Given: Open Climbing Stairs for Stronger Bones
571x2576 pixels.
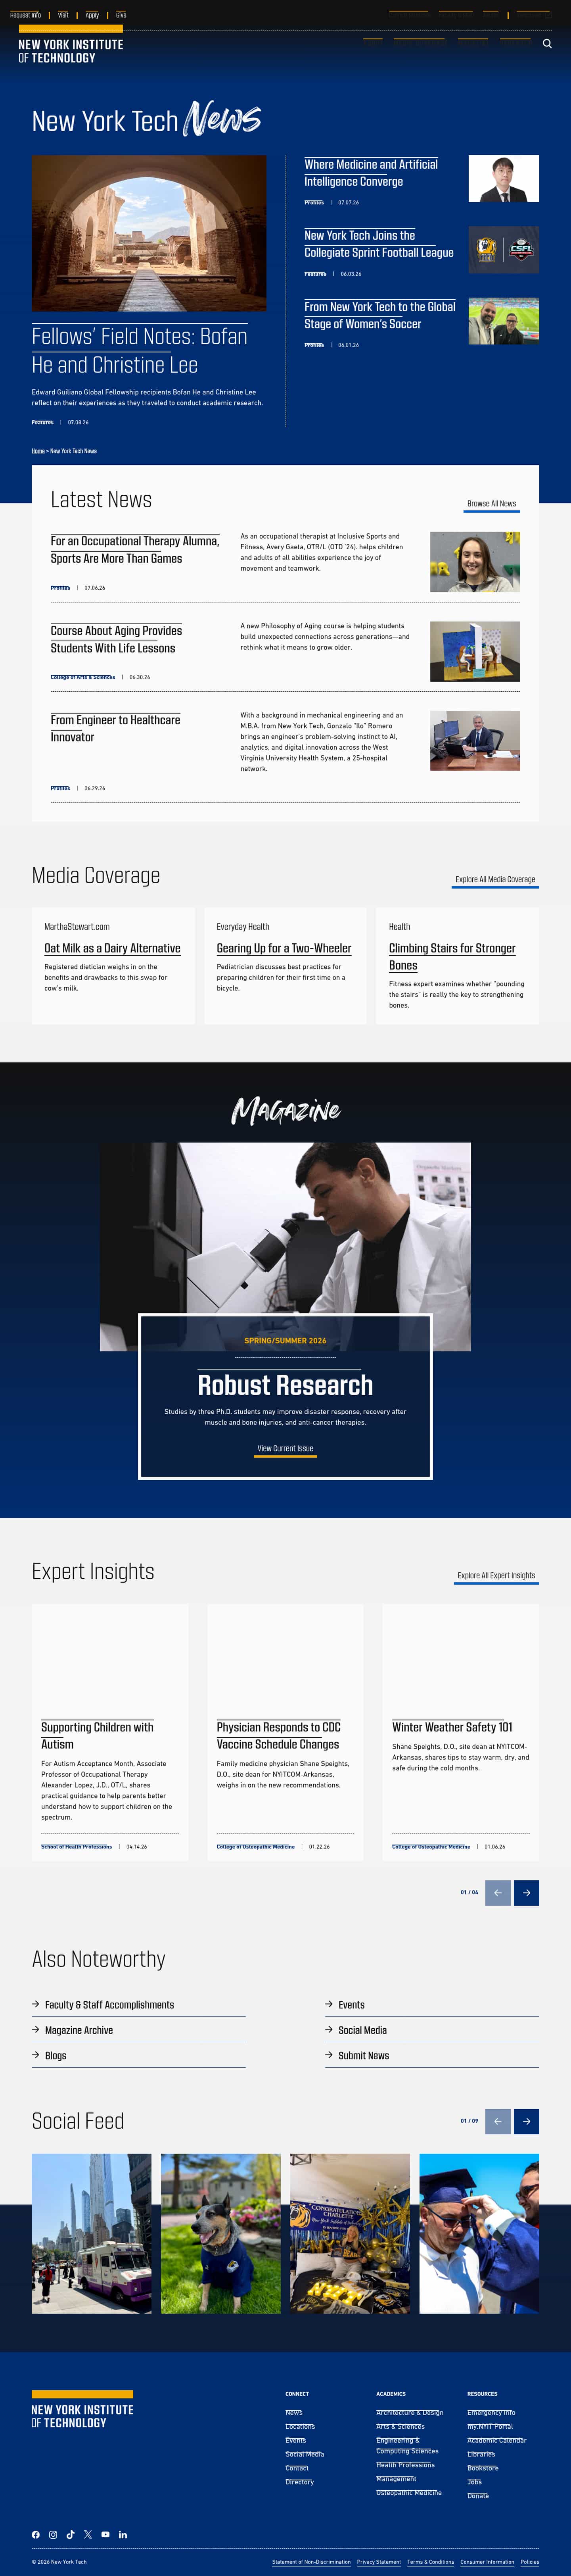Looking at the screenshot, I should tap(452, 957).
